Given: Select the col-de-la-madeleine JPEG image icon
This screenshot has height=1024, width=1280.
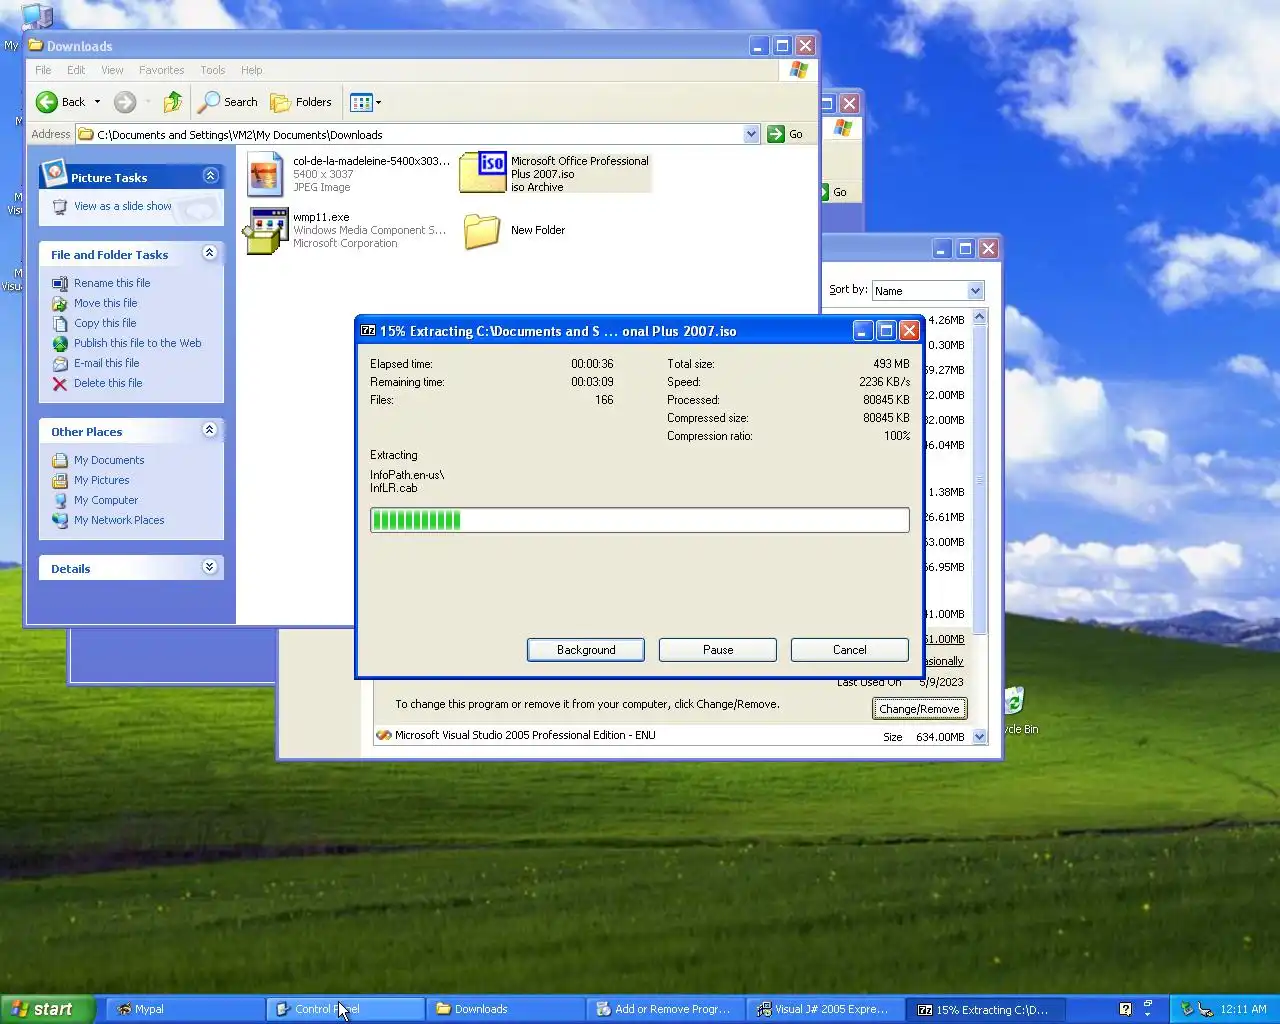Looking at the screenshot, I should coord(266,175).
